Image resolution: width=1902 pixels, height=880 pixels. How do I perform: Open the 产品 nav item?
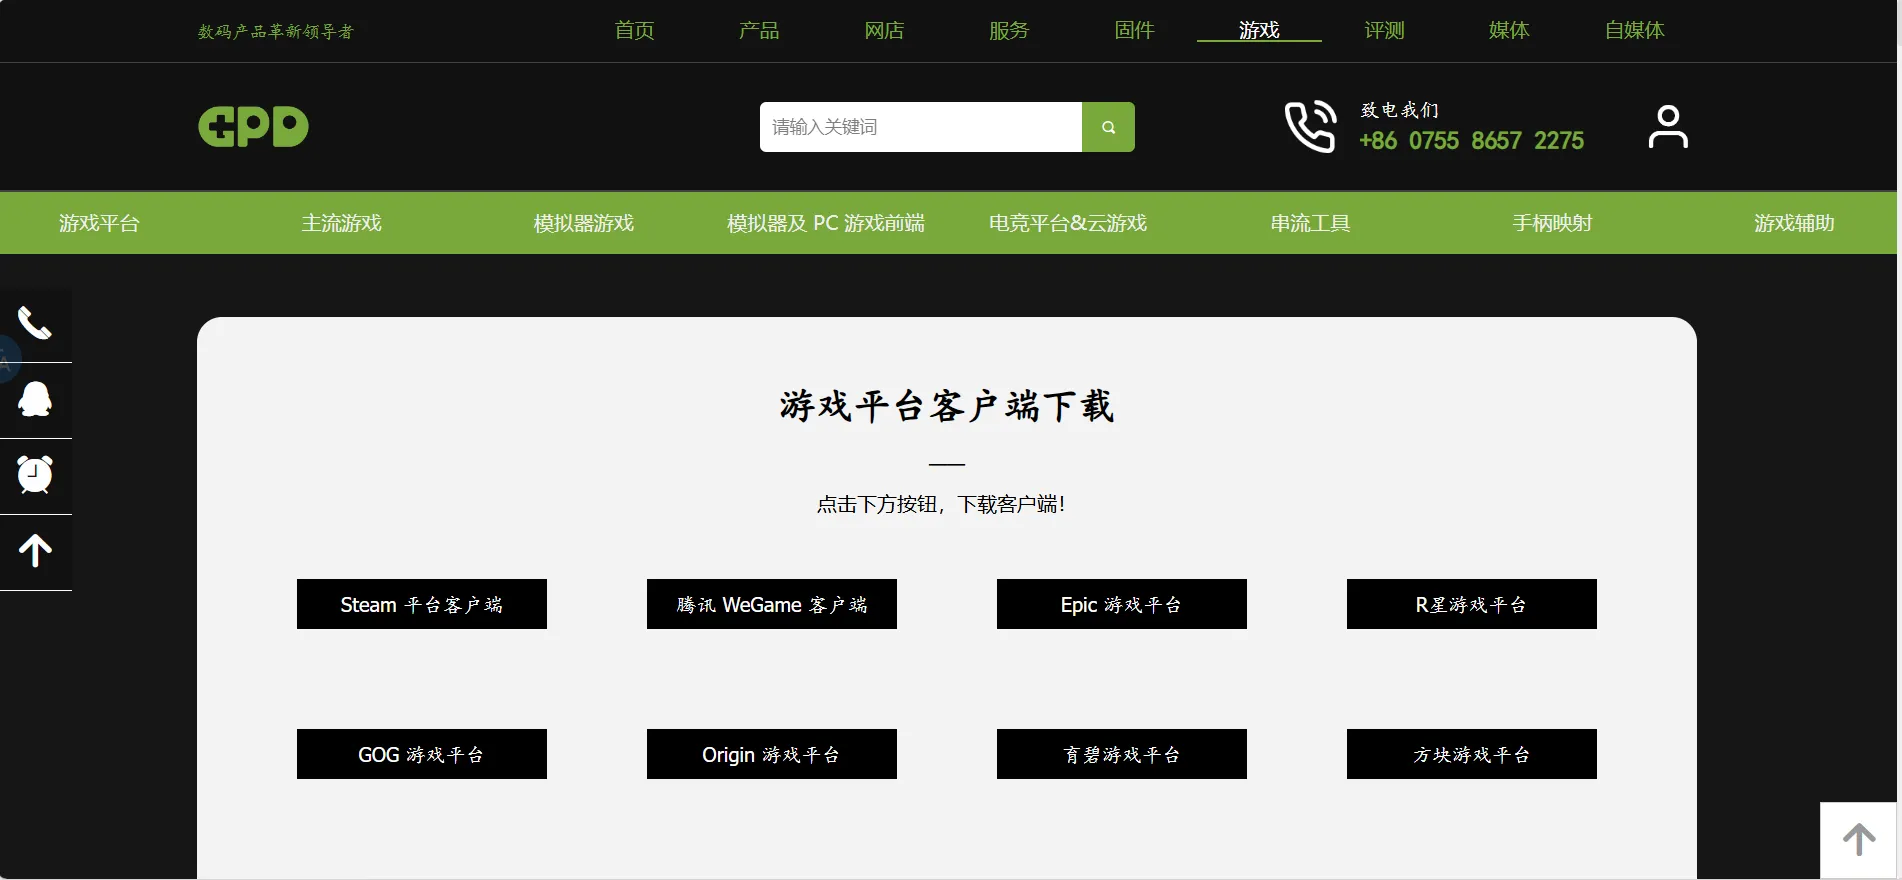[x=759, y=30]
